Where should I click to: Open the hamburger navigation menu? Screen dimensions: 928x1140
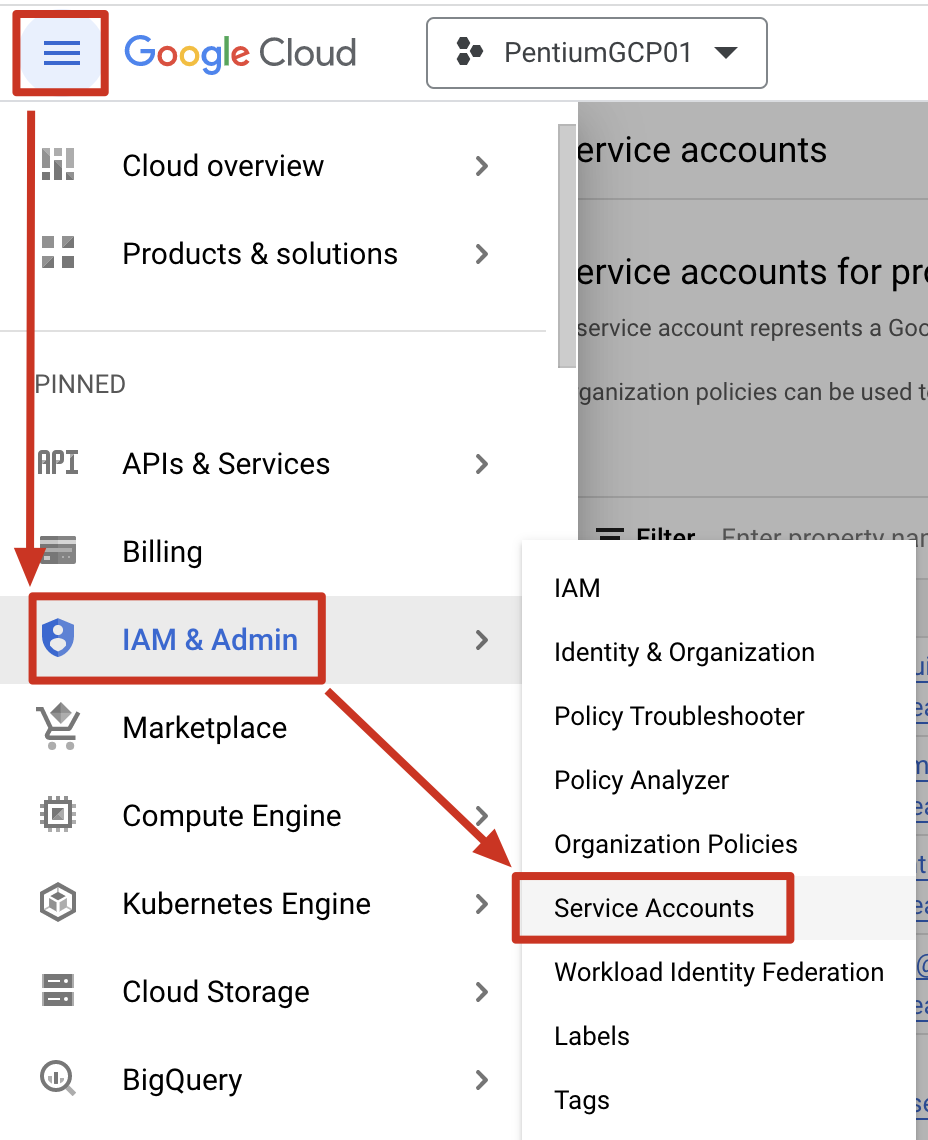pyautogui.click(x=61, y=53)
